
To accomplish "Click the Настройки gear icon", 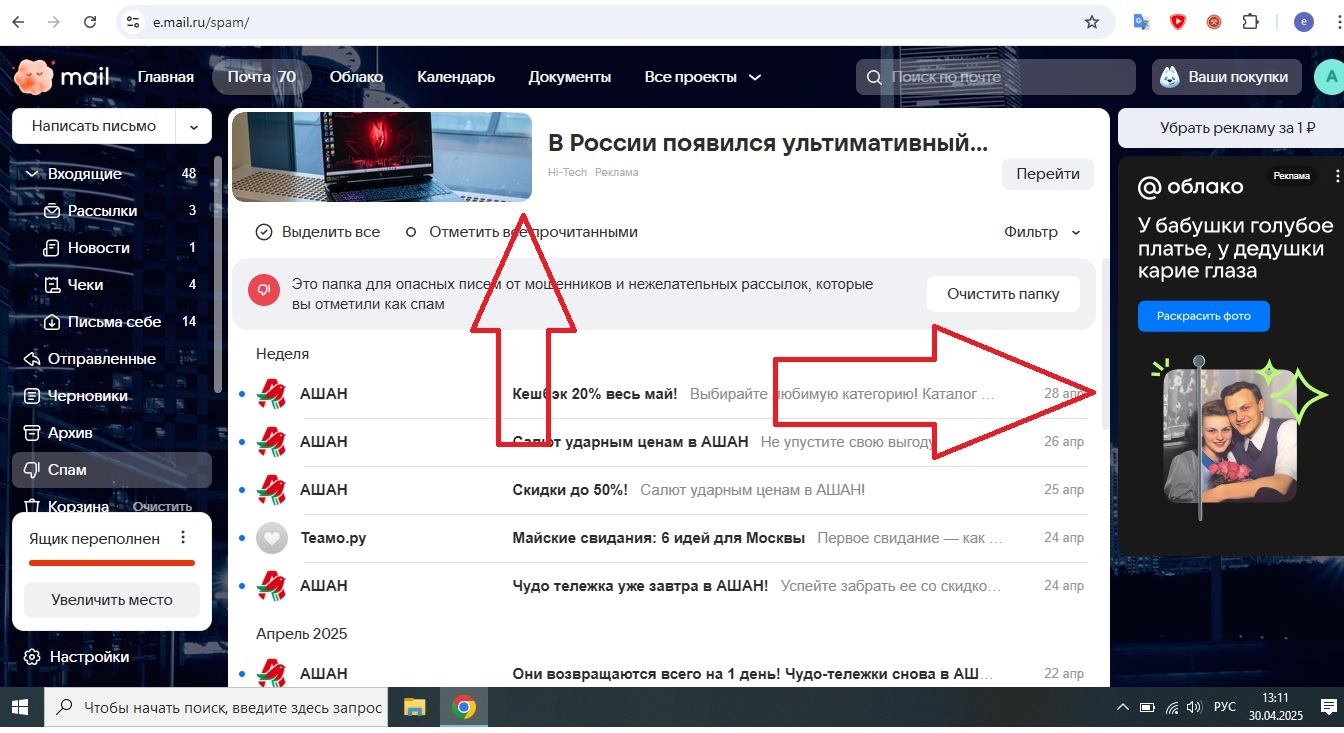I will click(x=32, y=657).
